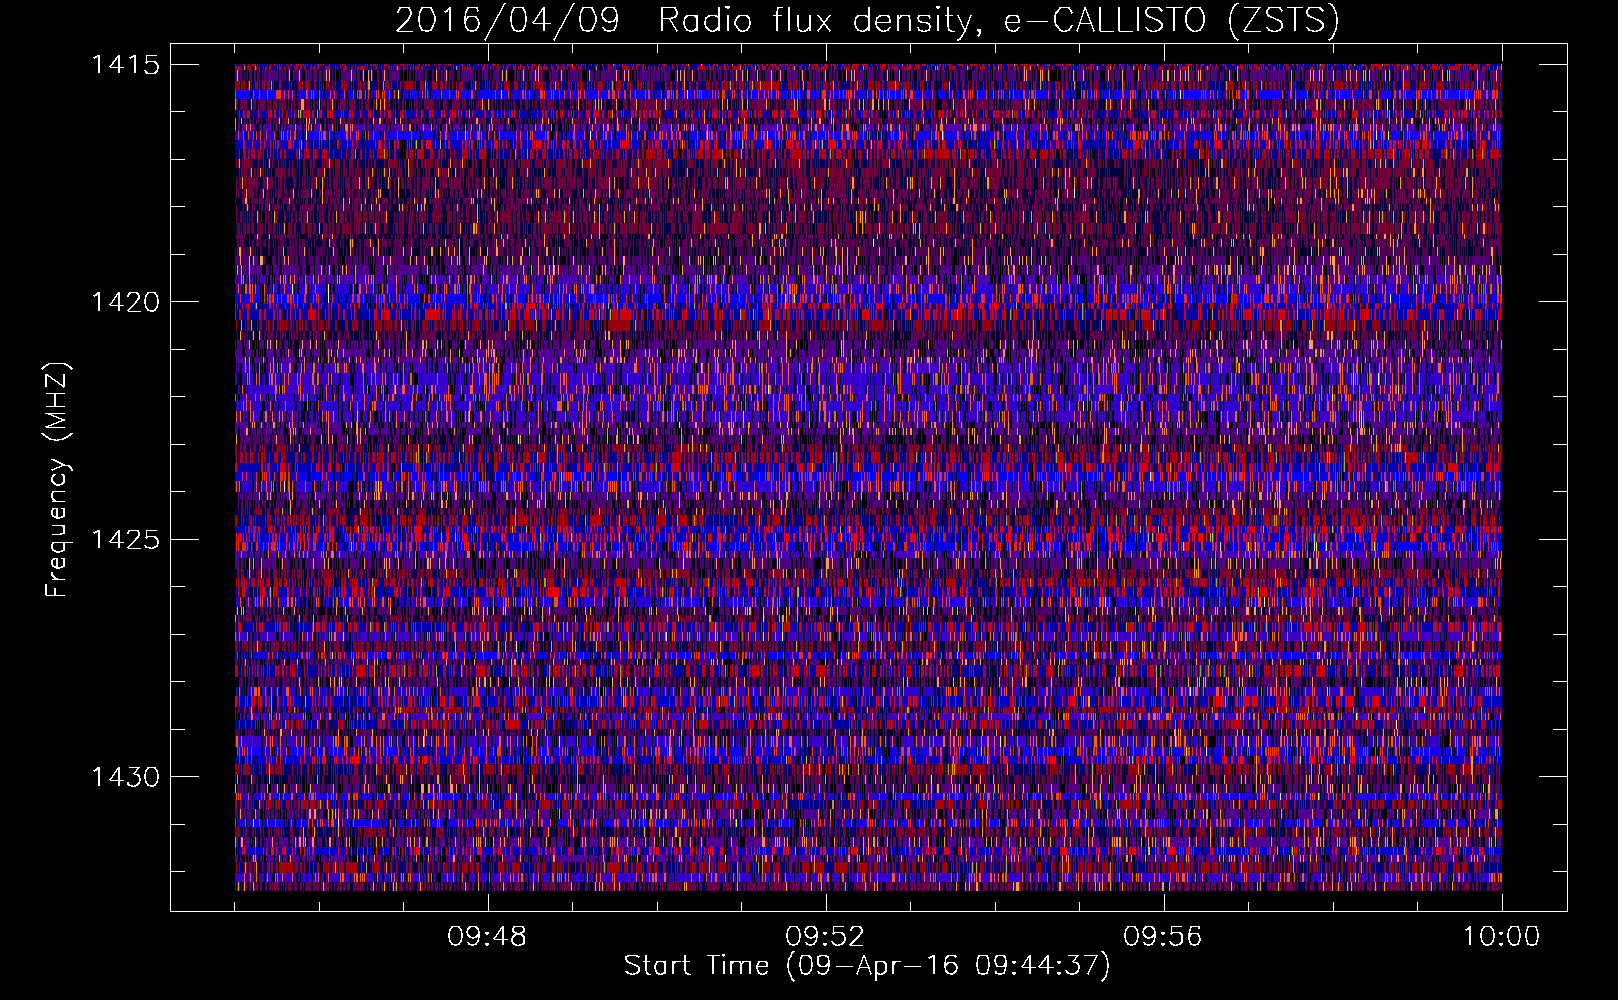The image size is (1618, 1000).
Task: Select the '1425' frequency axis label
Action: click(x=125, y=540)
